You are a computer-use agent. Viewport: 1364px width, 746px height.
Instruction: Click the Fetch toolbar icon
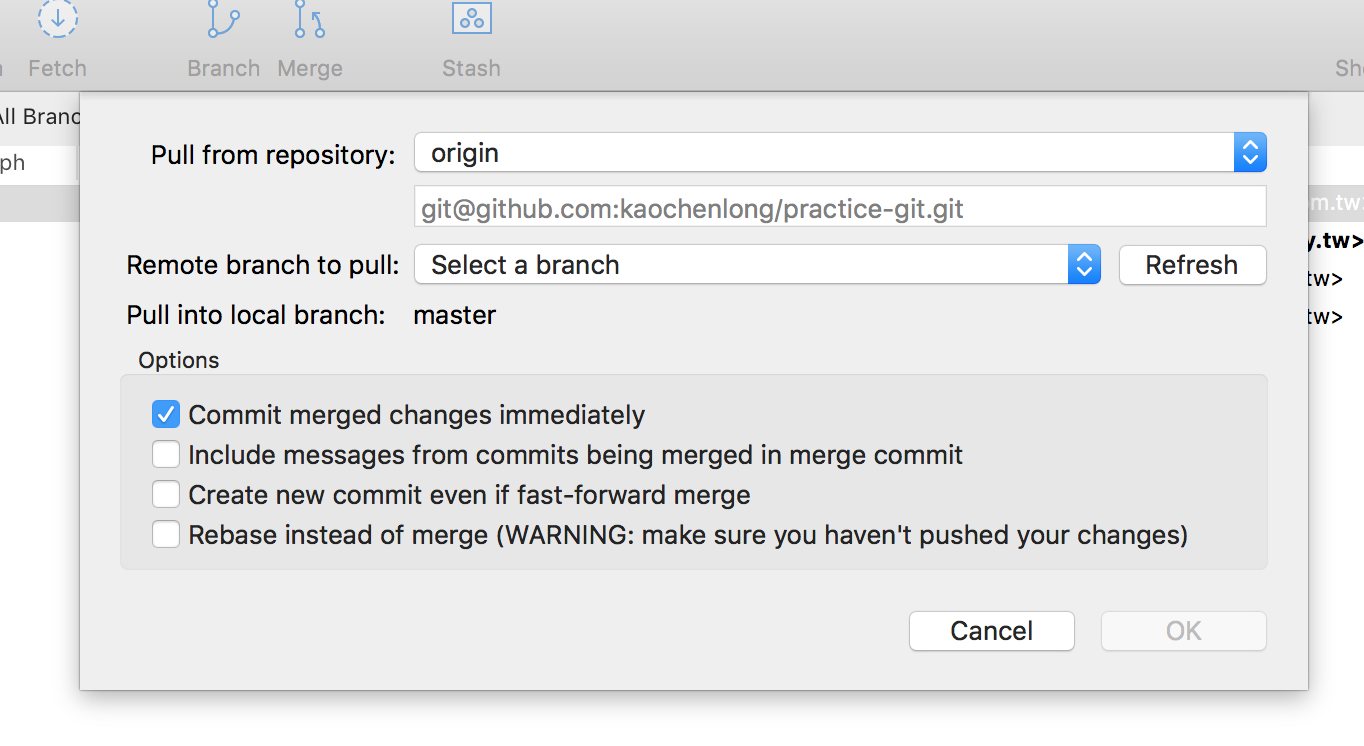pos(58,22)
